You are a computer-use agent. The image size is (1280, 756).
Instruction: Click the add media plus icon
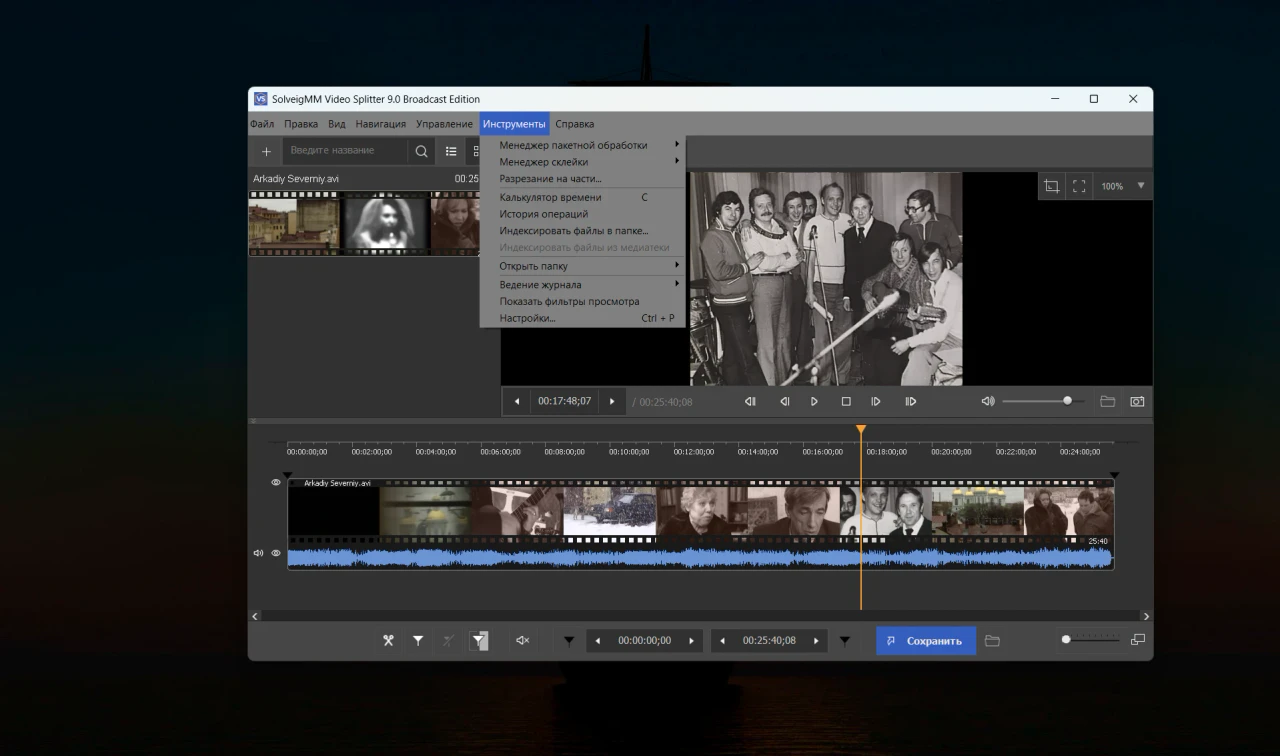266,151
